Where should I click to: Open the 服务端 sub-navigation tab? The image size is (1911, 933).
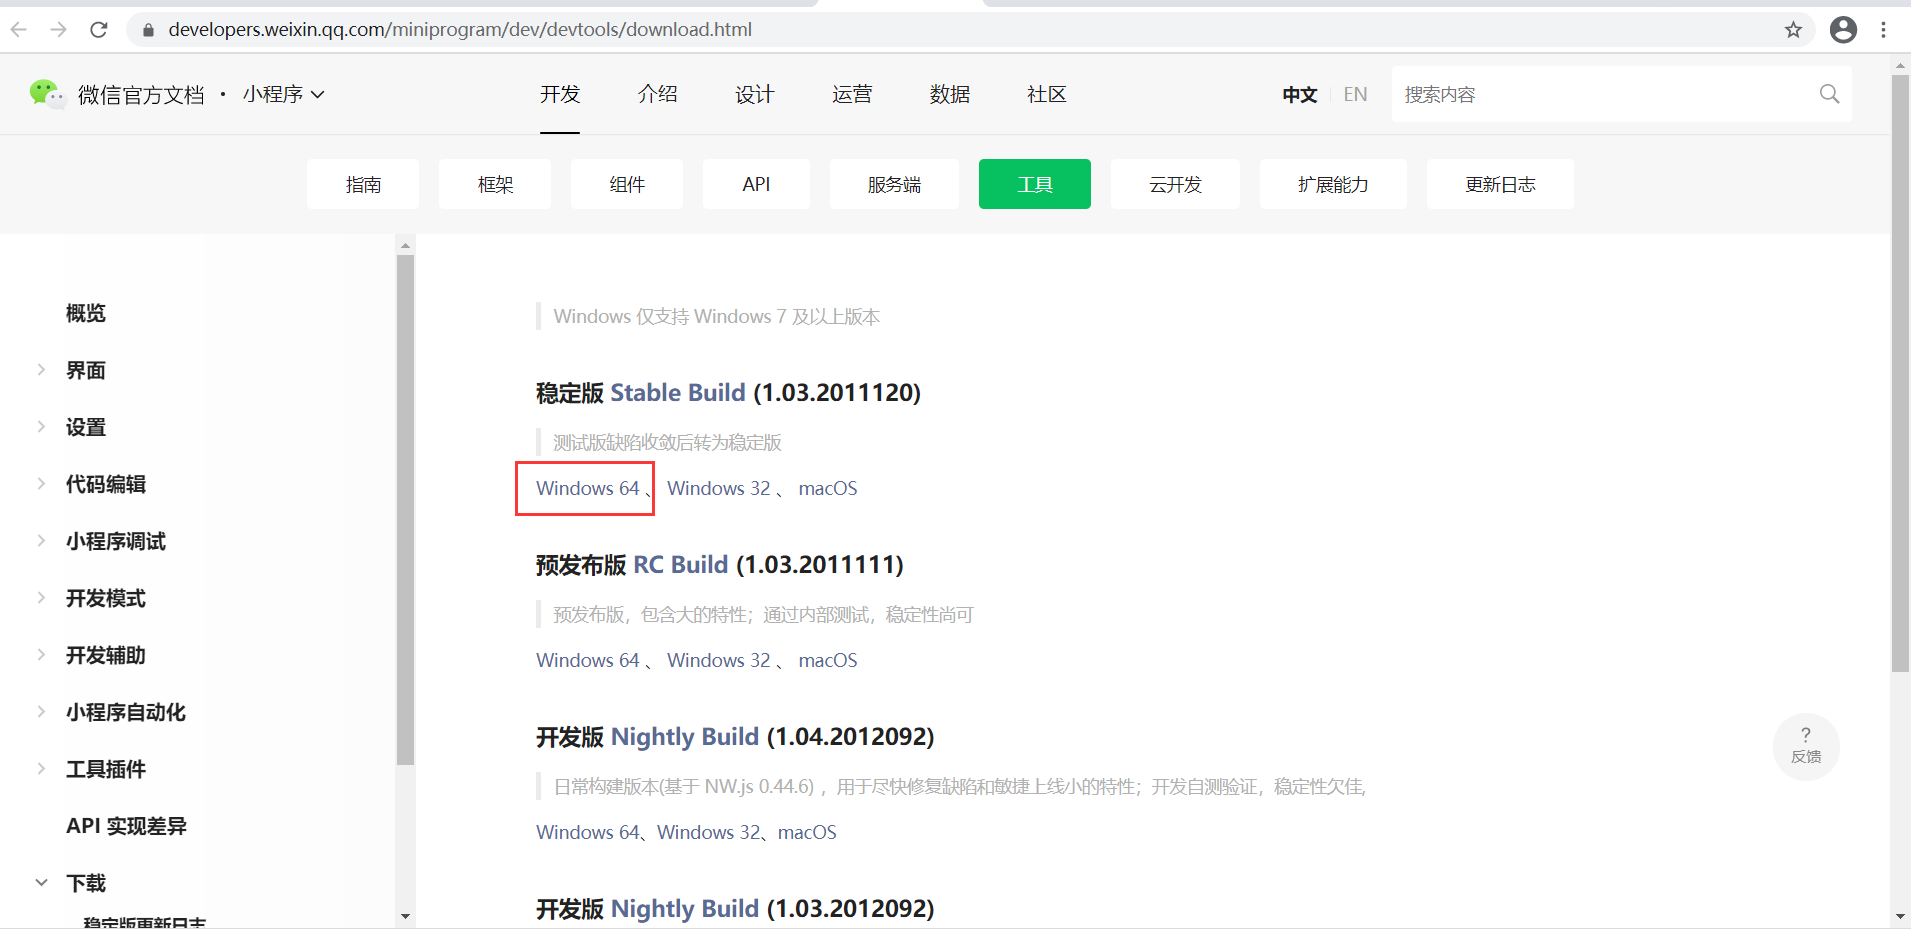click(x=894, y=184)
